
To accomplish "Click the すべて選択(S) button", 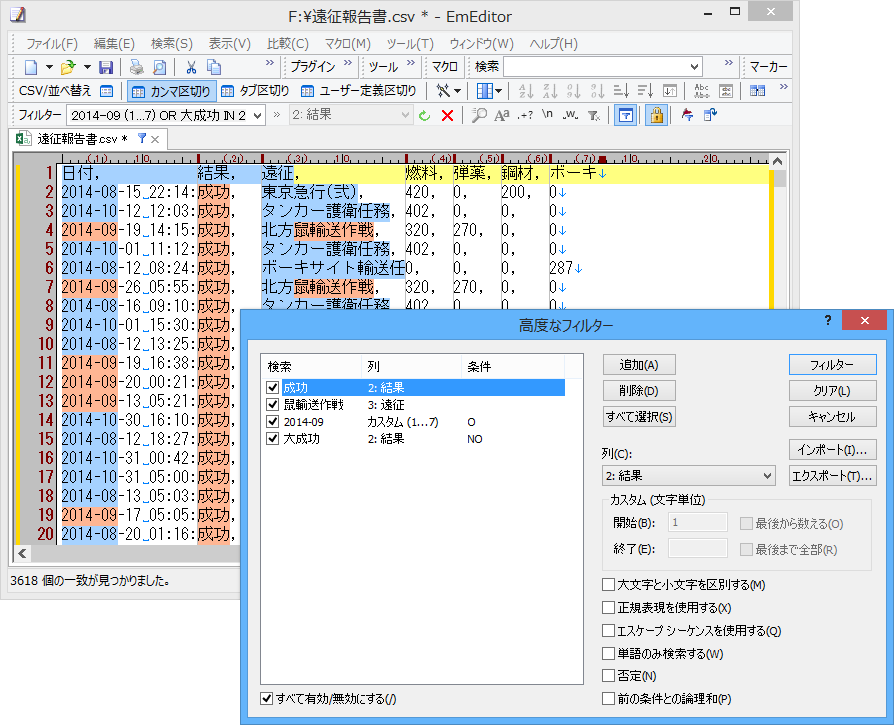I will pos(639,417).
